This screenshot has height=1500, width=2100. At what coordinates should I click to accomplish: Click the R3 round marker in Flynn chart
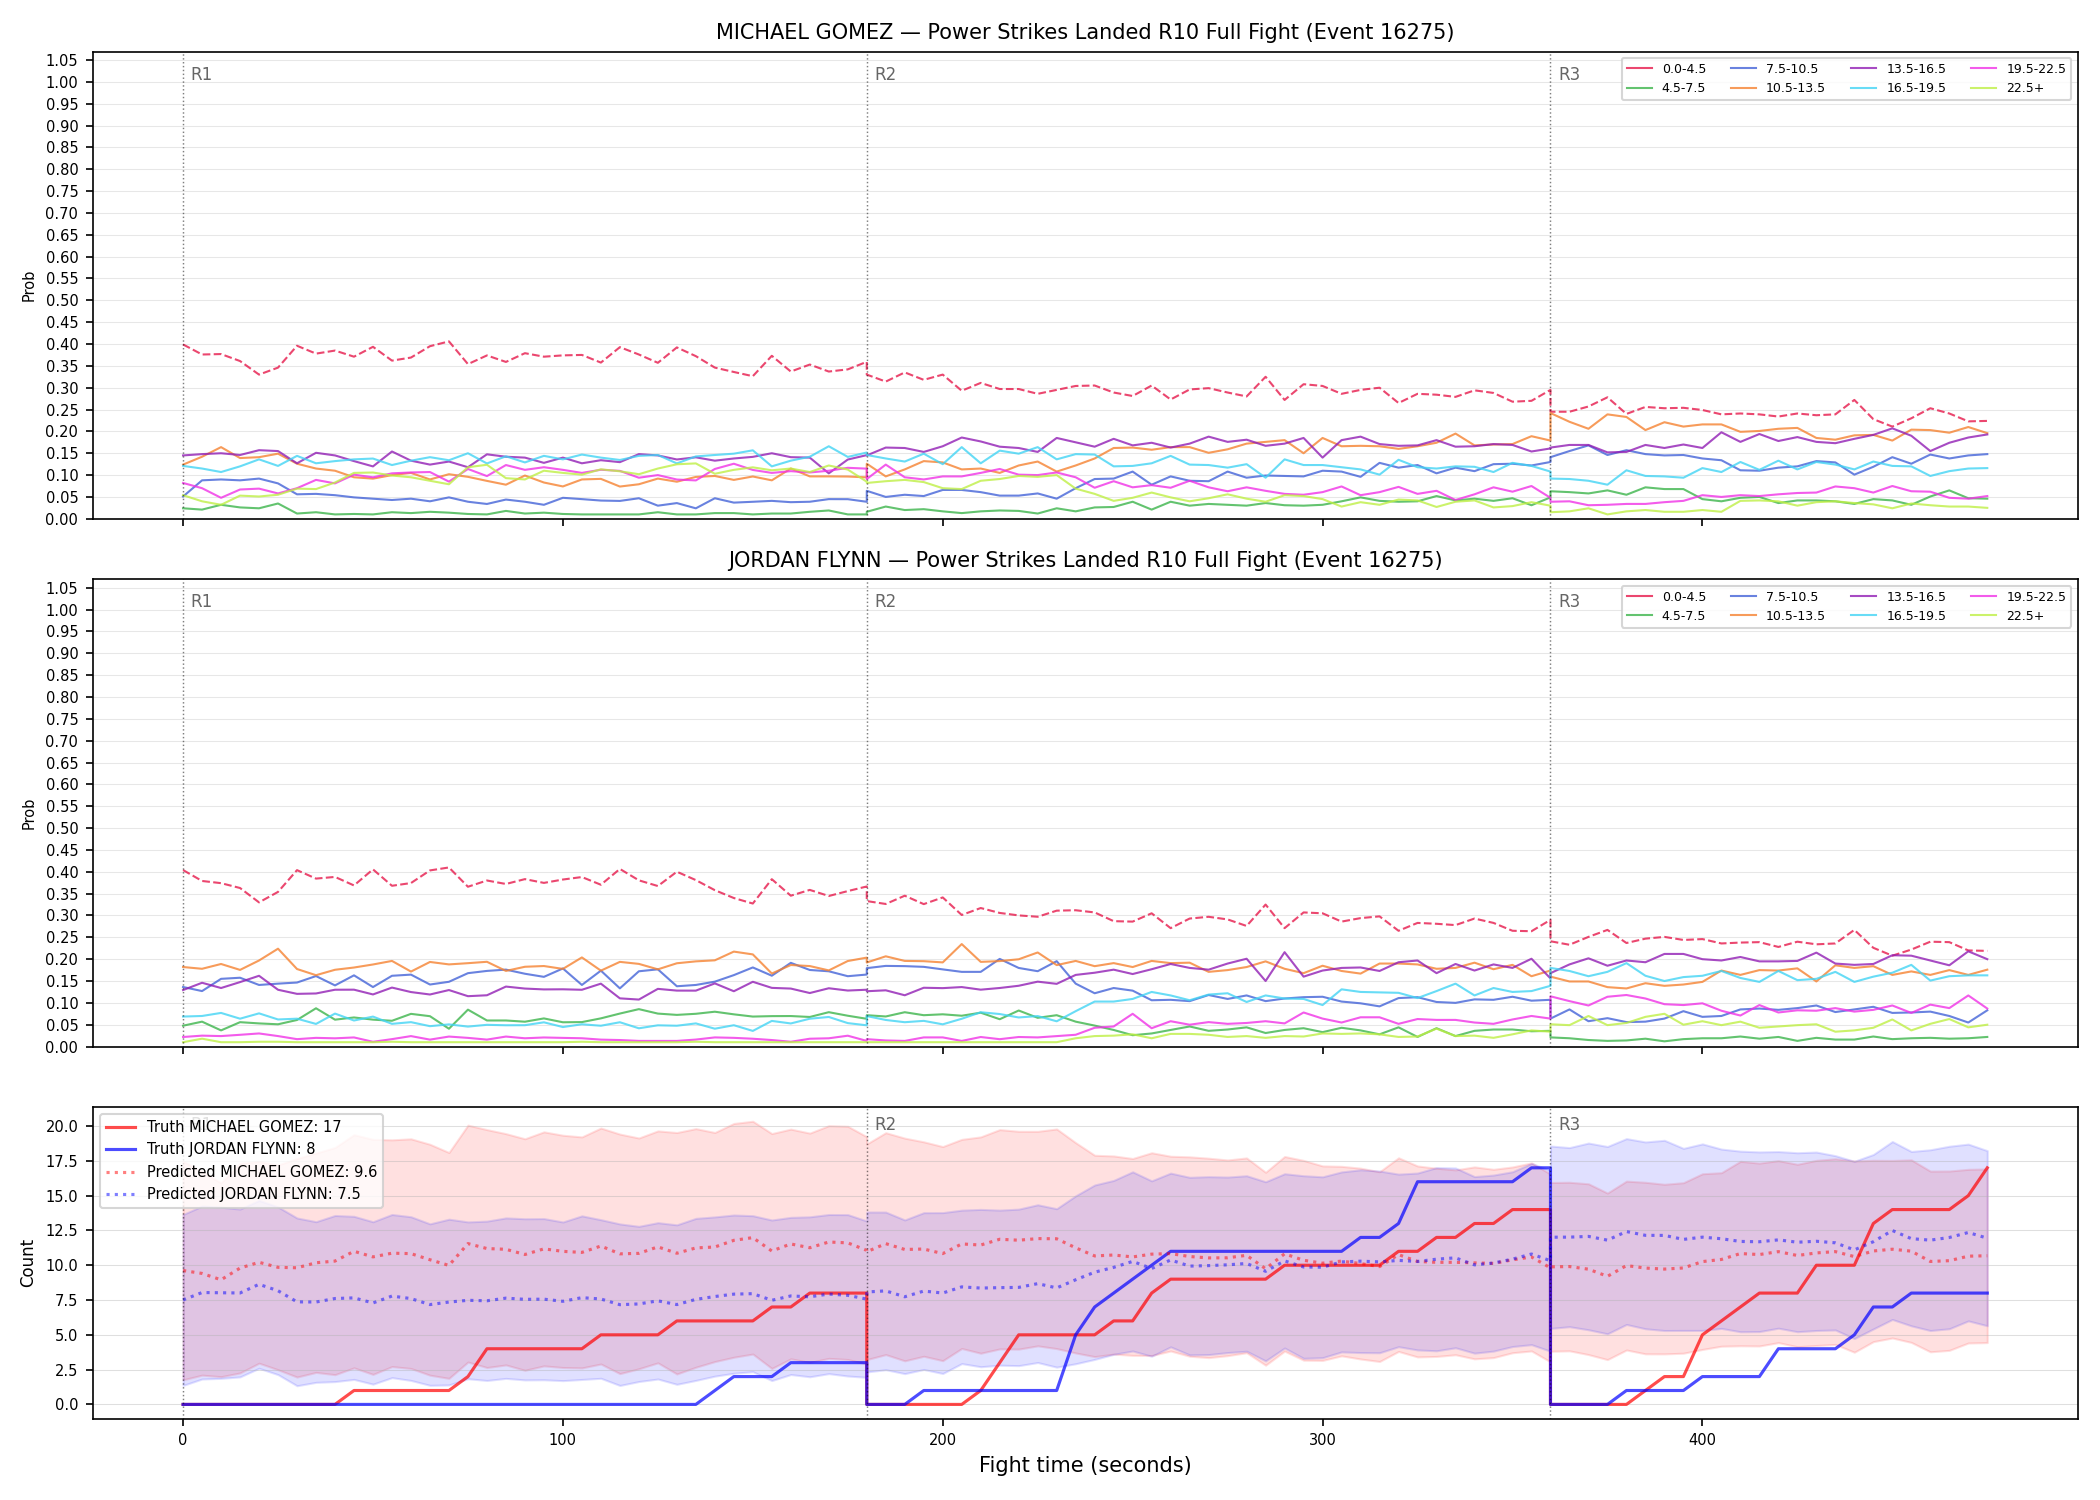click(1569, 601)
